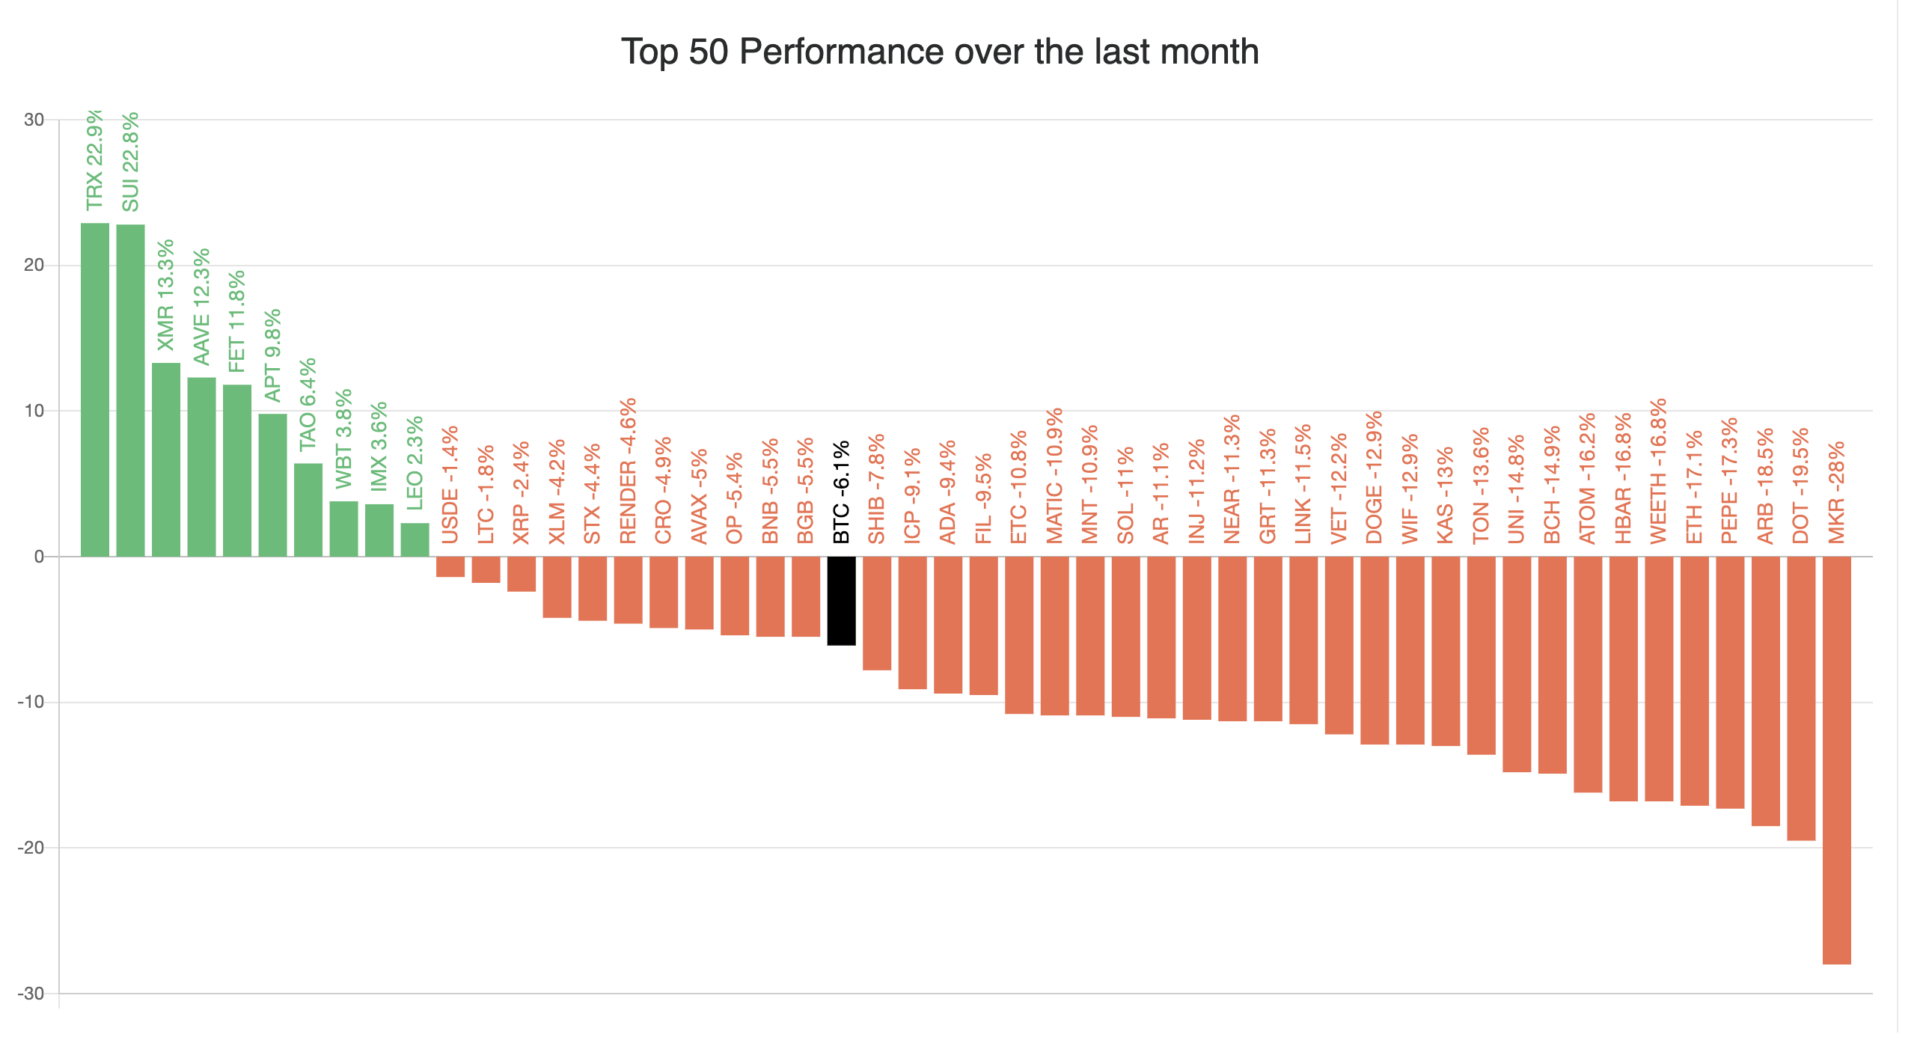
Task: Select the LEO 2.3% green bar
Action: 415,539
